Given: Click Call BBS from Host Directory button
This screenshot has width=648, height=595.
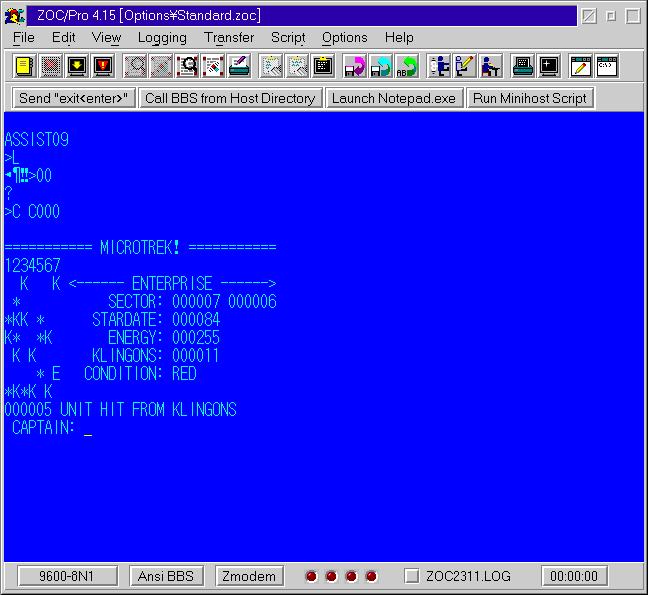Looking at the screenshot, I should pyautogui.click(x=230, y=98).
